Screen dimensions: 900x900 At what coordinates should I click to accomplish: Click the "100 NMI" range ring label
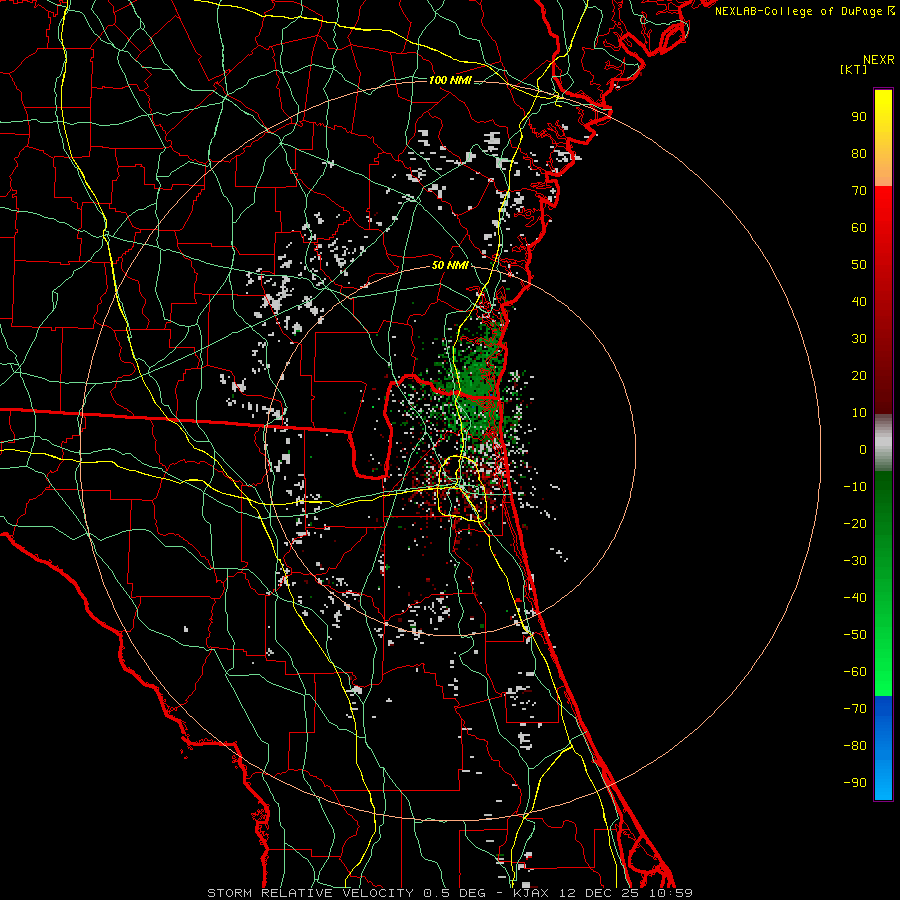450,80
